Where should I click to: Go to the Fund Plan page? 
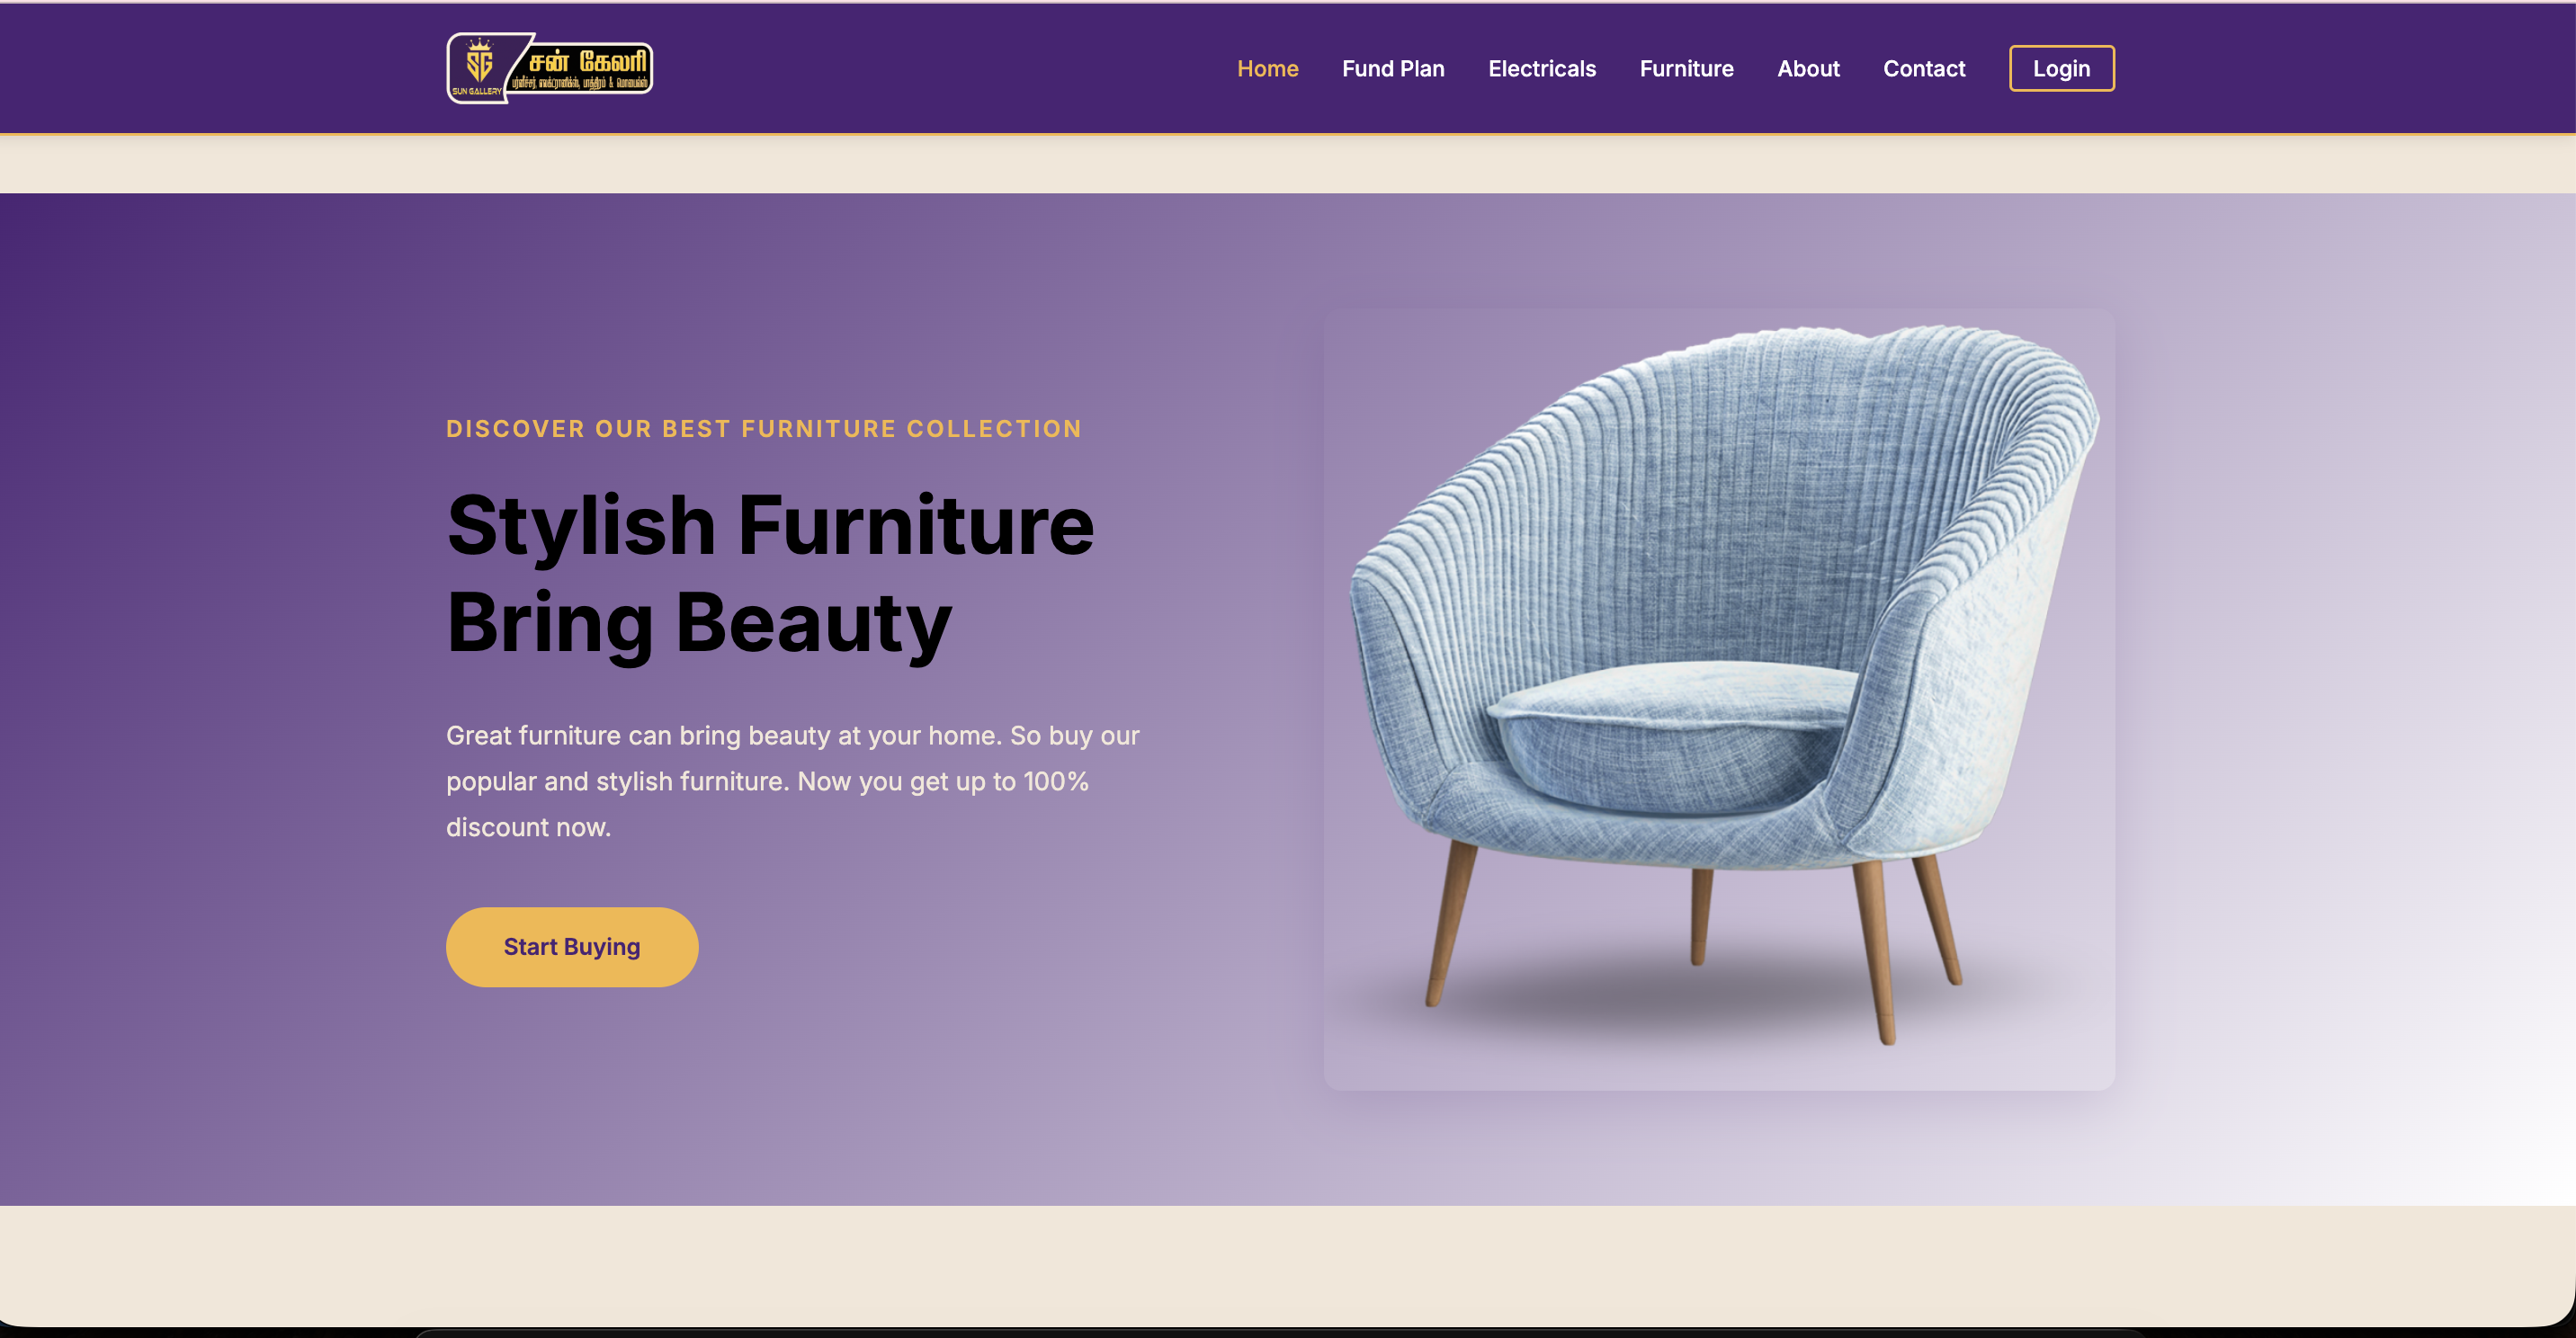(1393, 68)
